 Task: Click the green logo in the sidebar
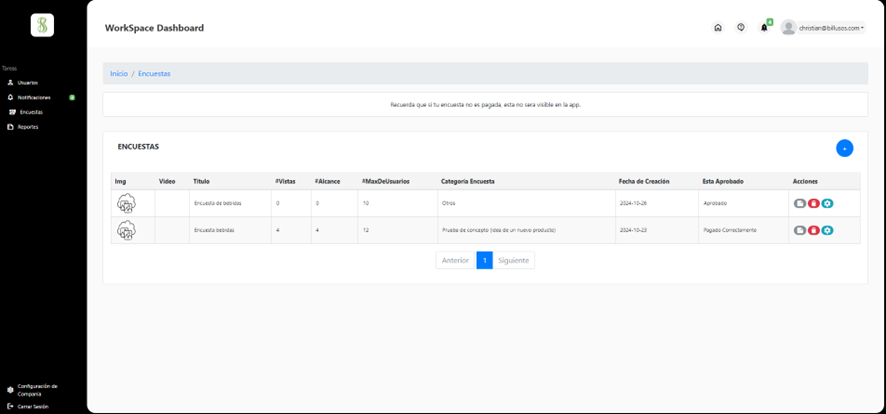coord(42,25)
